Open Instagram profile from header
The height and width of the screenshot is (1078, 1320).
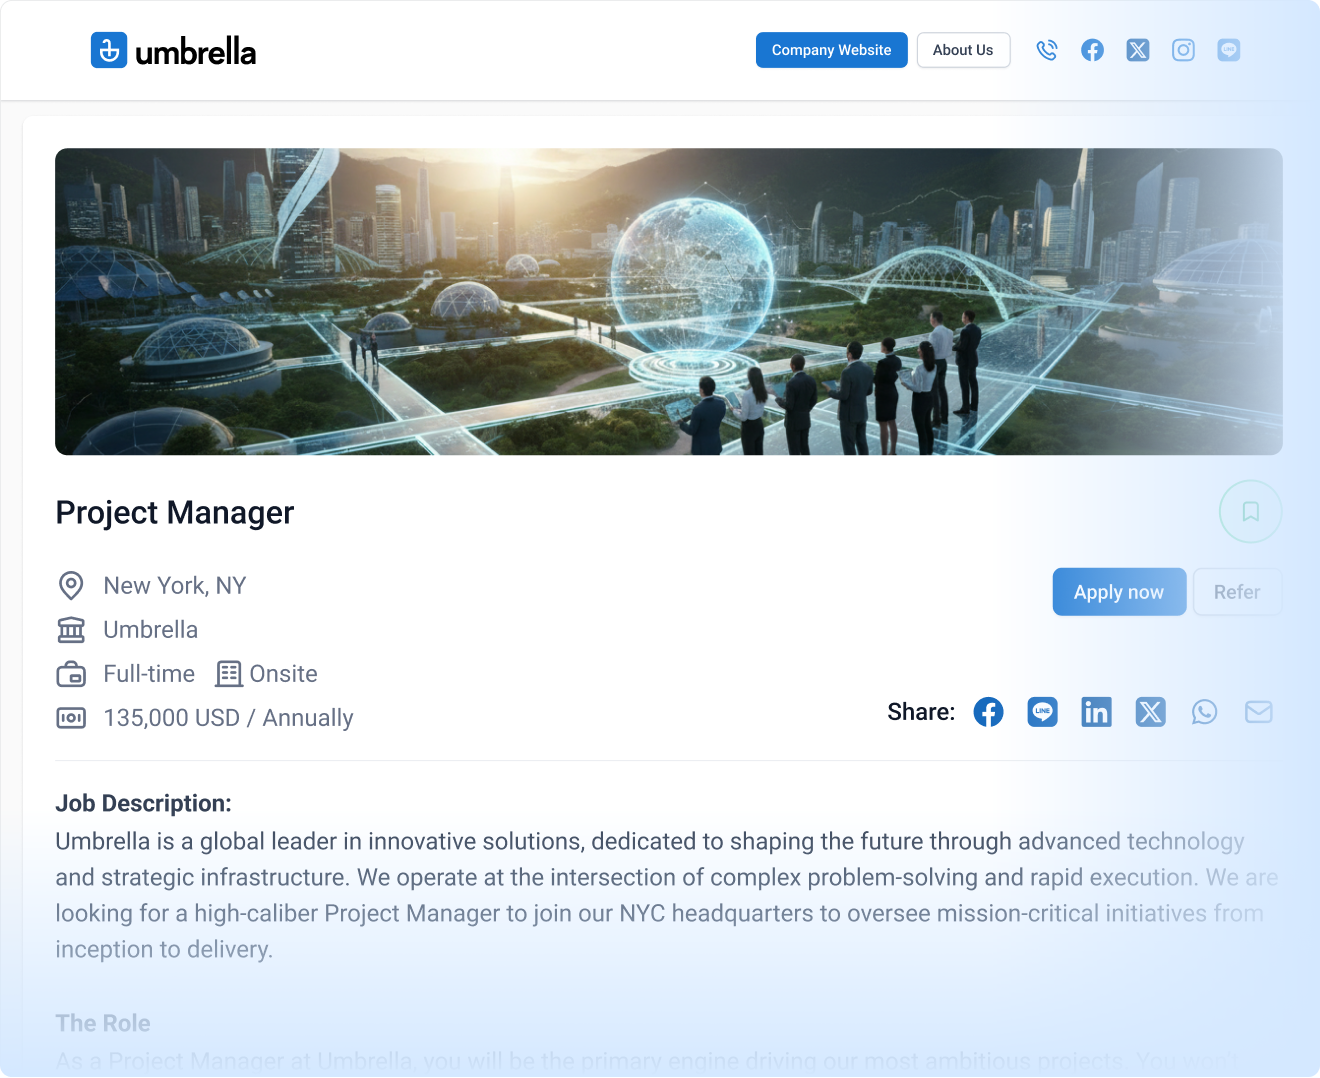click(x=1183, y=50)
